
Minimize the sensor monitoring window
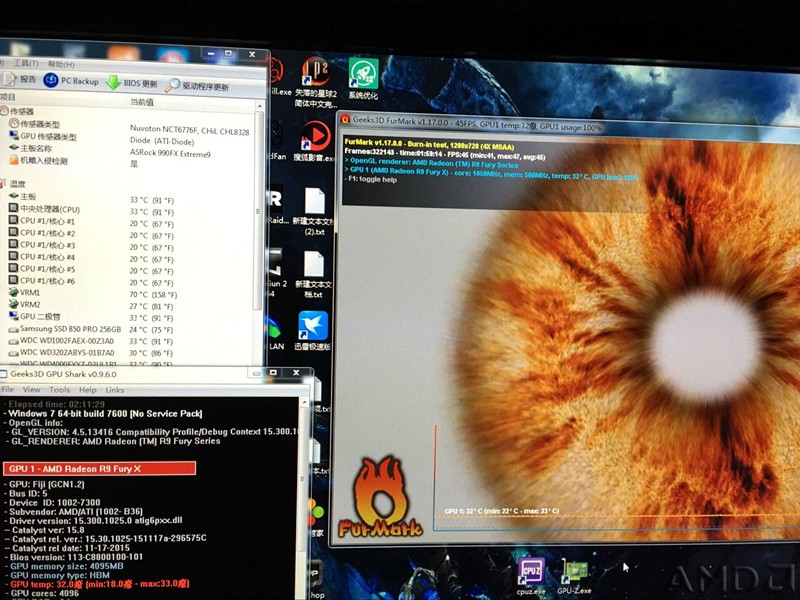pos(210,53)
